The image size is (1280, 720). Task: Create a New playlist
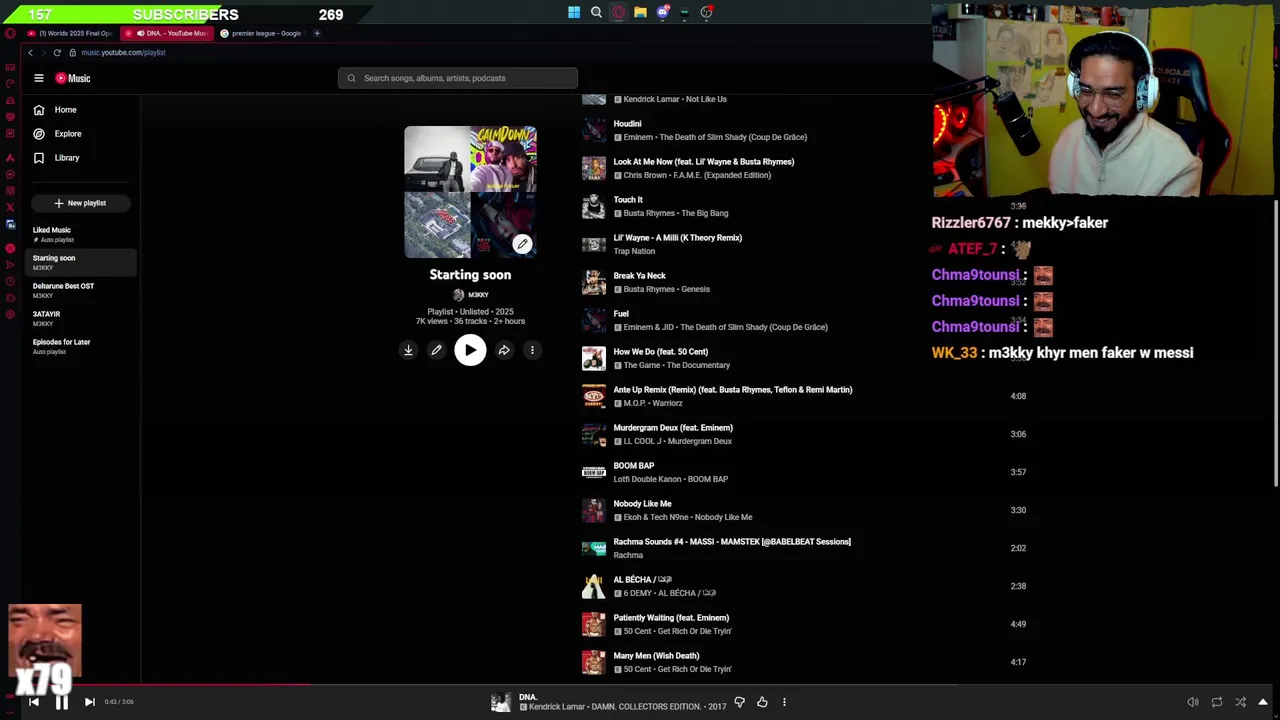tap(80, 203)
